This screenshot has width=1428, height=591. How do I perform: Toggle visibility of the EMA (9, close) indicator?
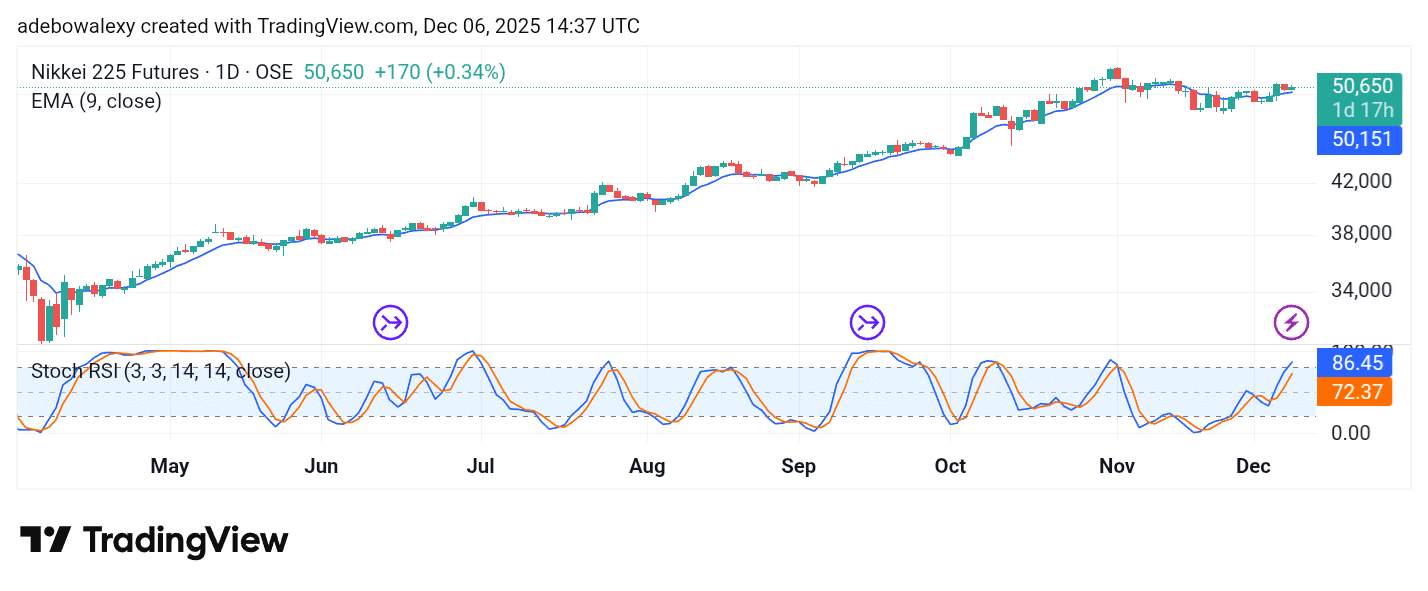coord(96,101)
